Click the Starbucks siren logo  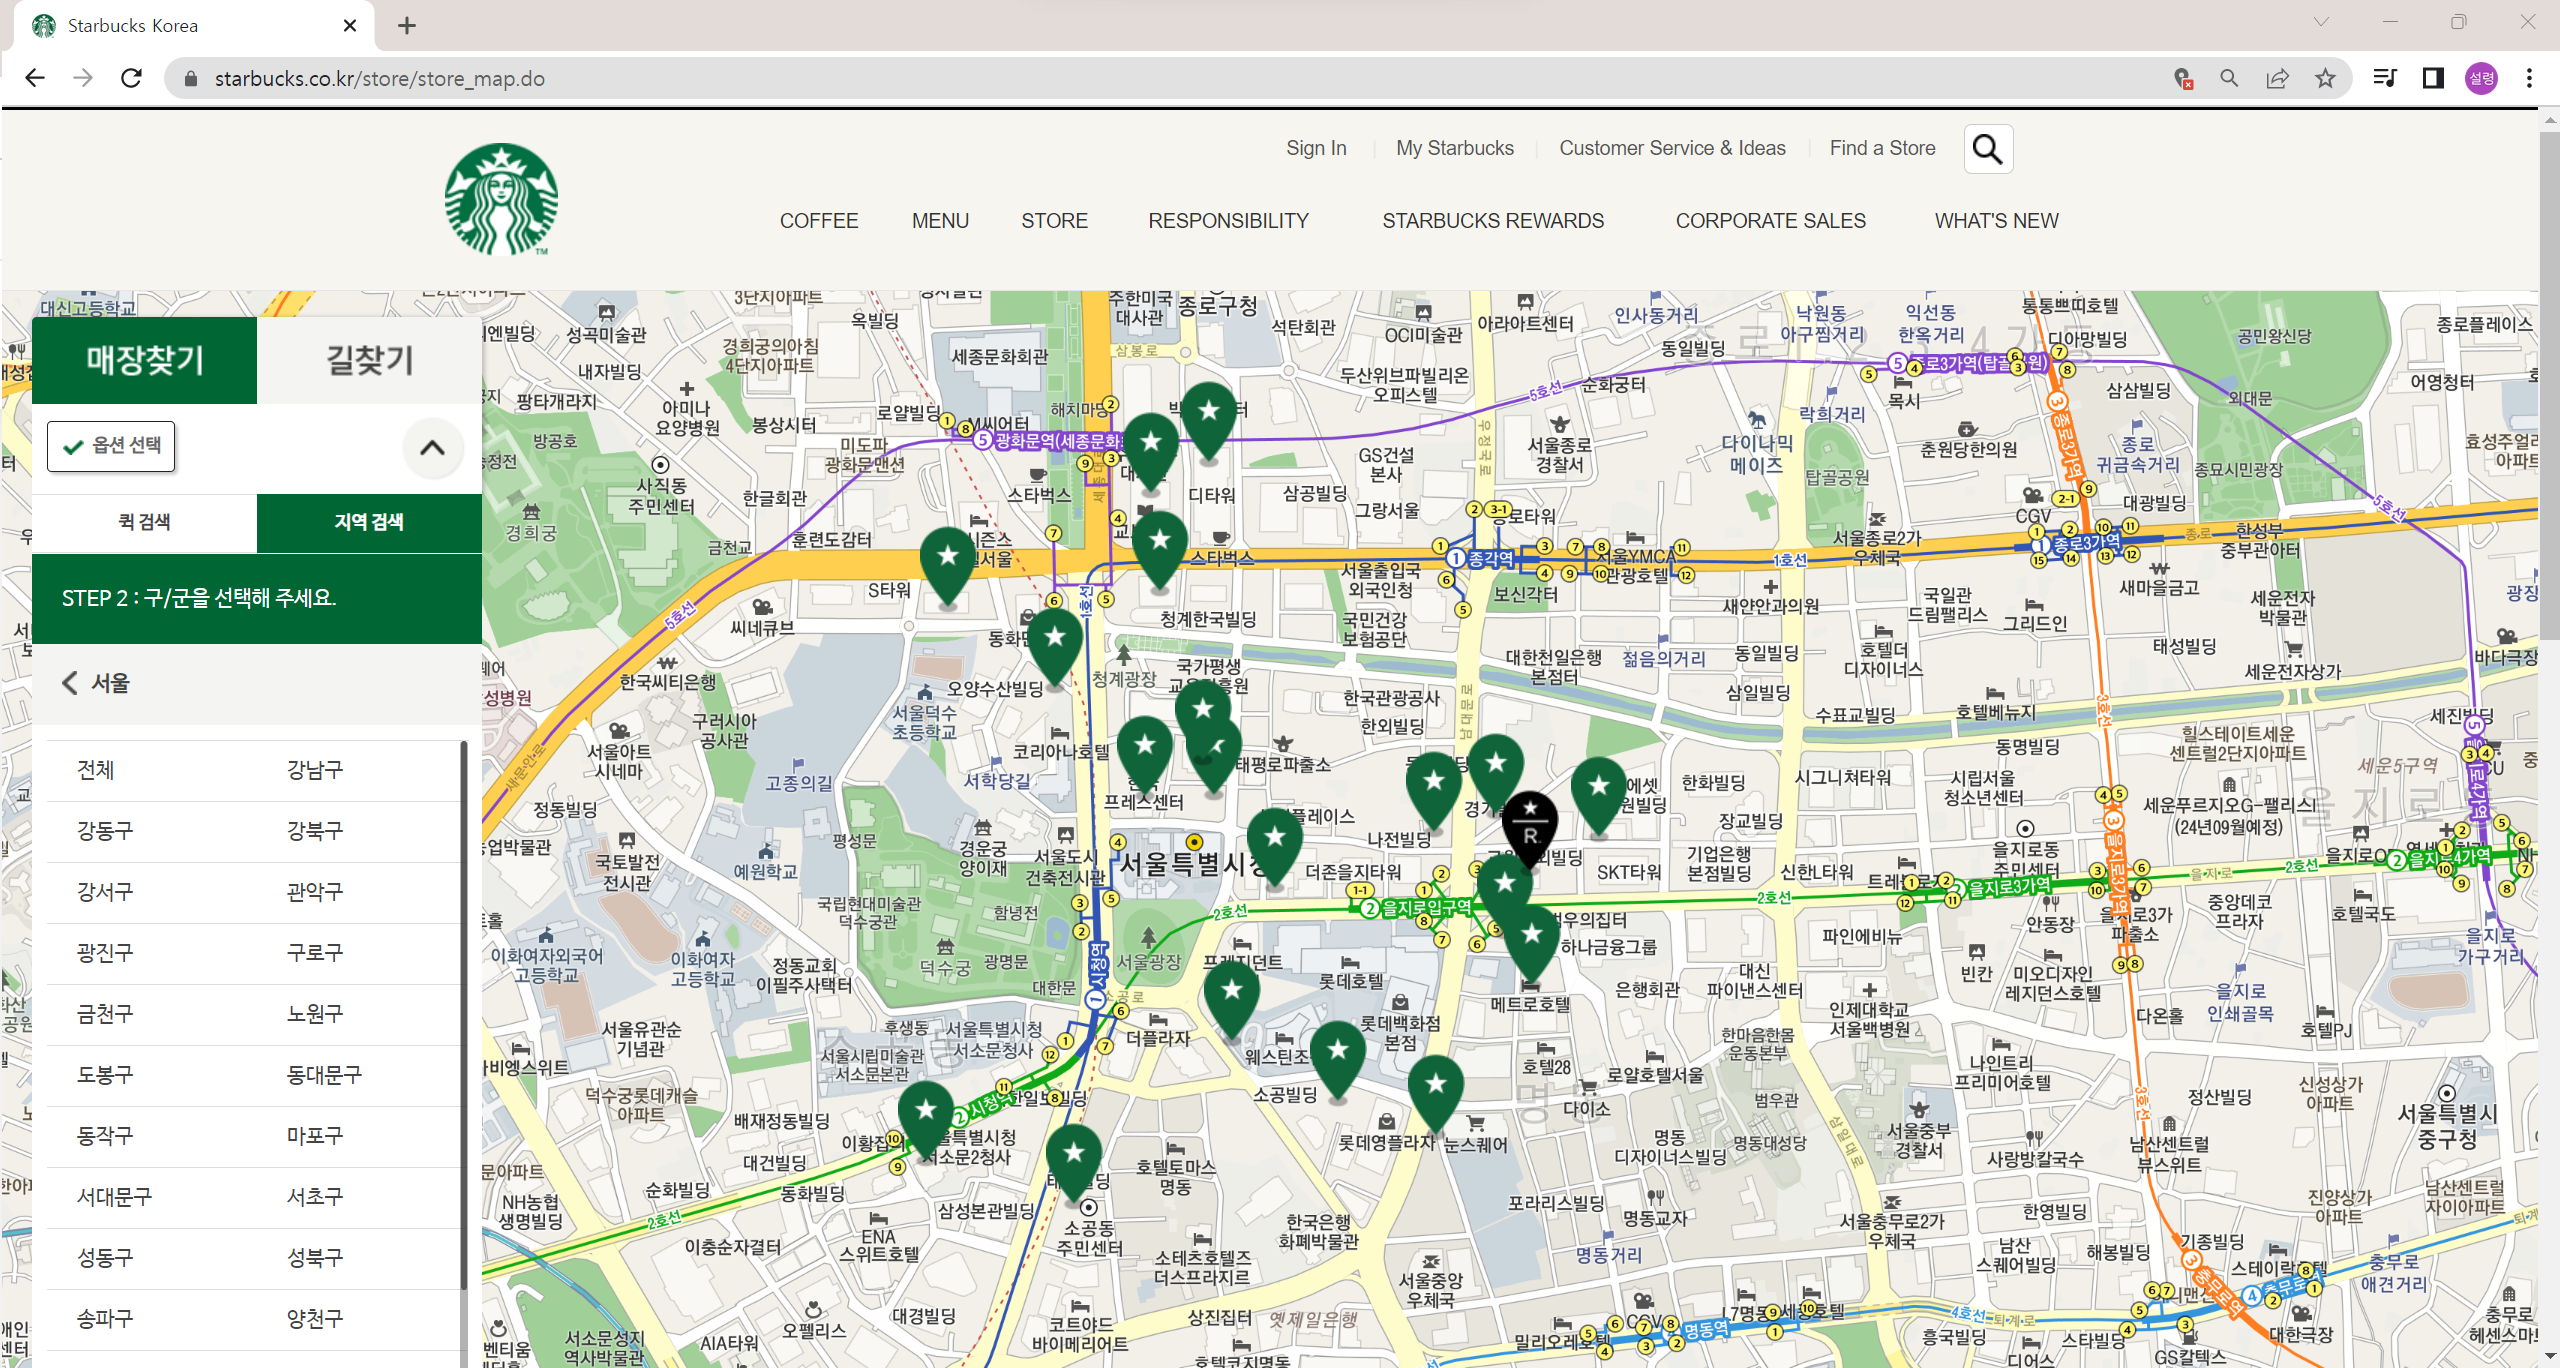pyautogui.click(x=501, y=199)
